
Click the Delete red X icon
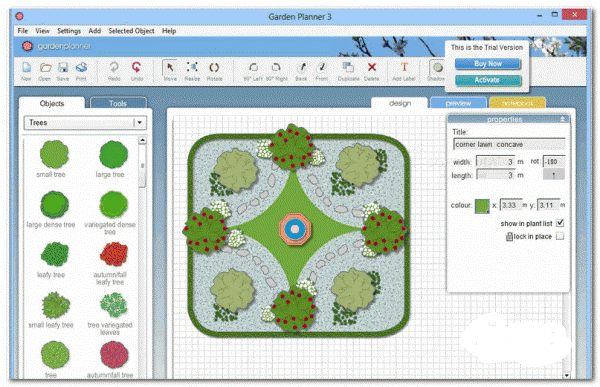(x=372, y=67)
